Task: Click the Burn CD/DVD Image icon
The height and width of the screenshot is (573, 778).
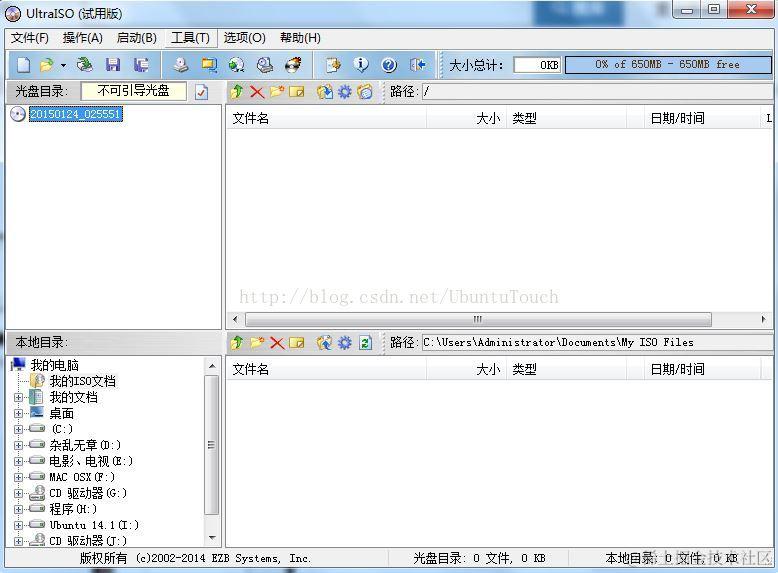Action: (x=293, y=64)
